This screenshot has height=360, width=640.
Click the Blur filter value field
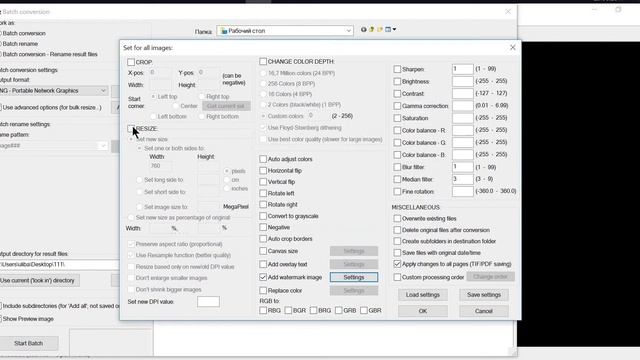coord(462,167)
